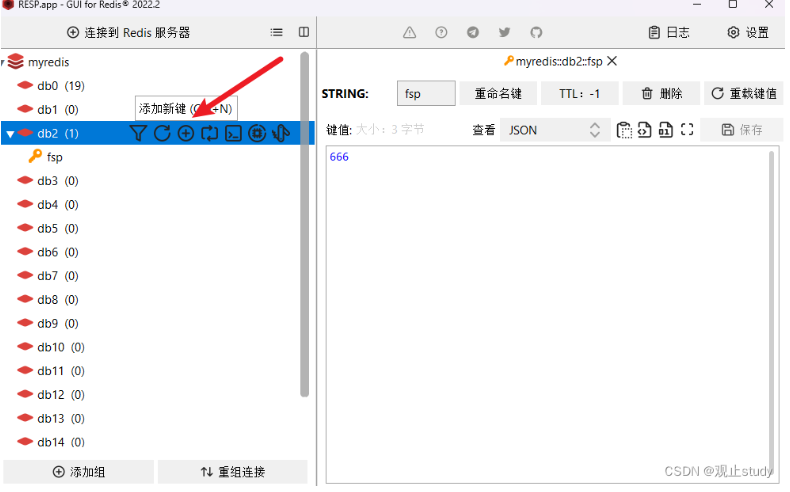Viewport: 790px width, 492px height.
Task: Open the Telegram icon in top toolbar
Action: (473, 33)
